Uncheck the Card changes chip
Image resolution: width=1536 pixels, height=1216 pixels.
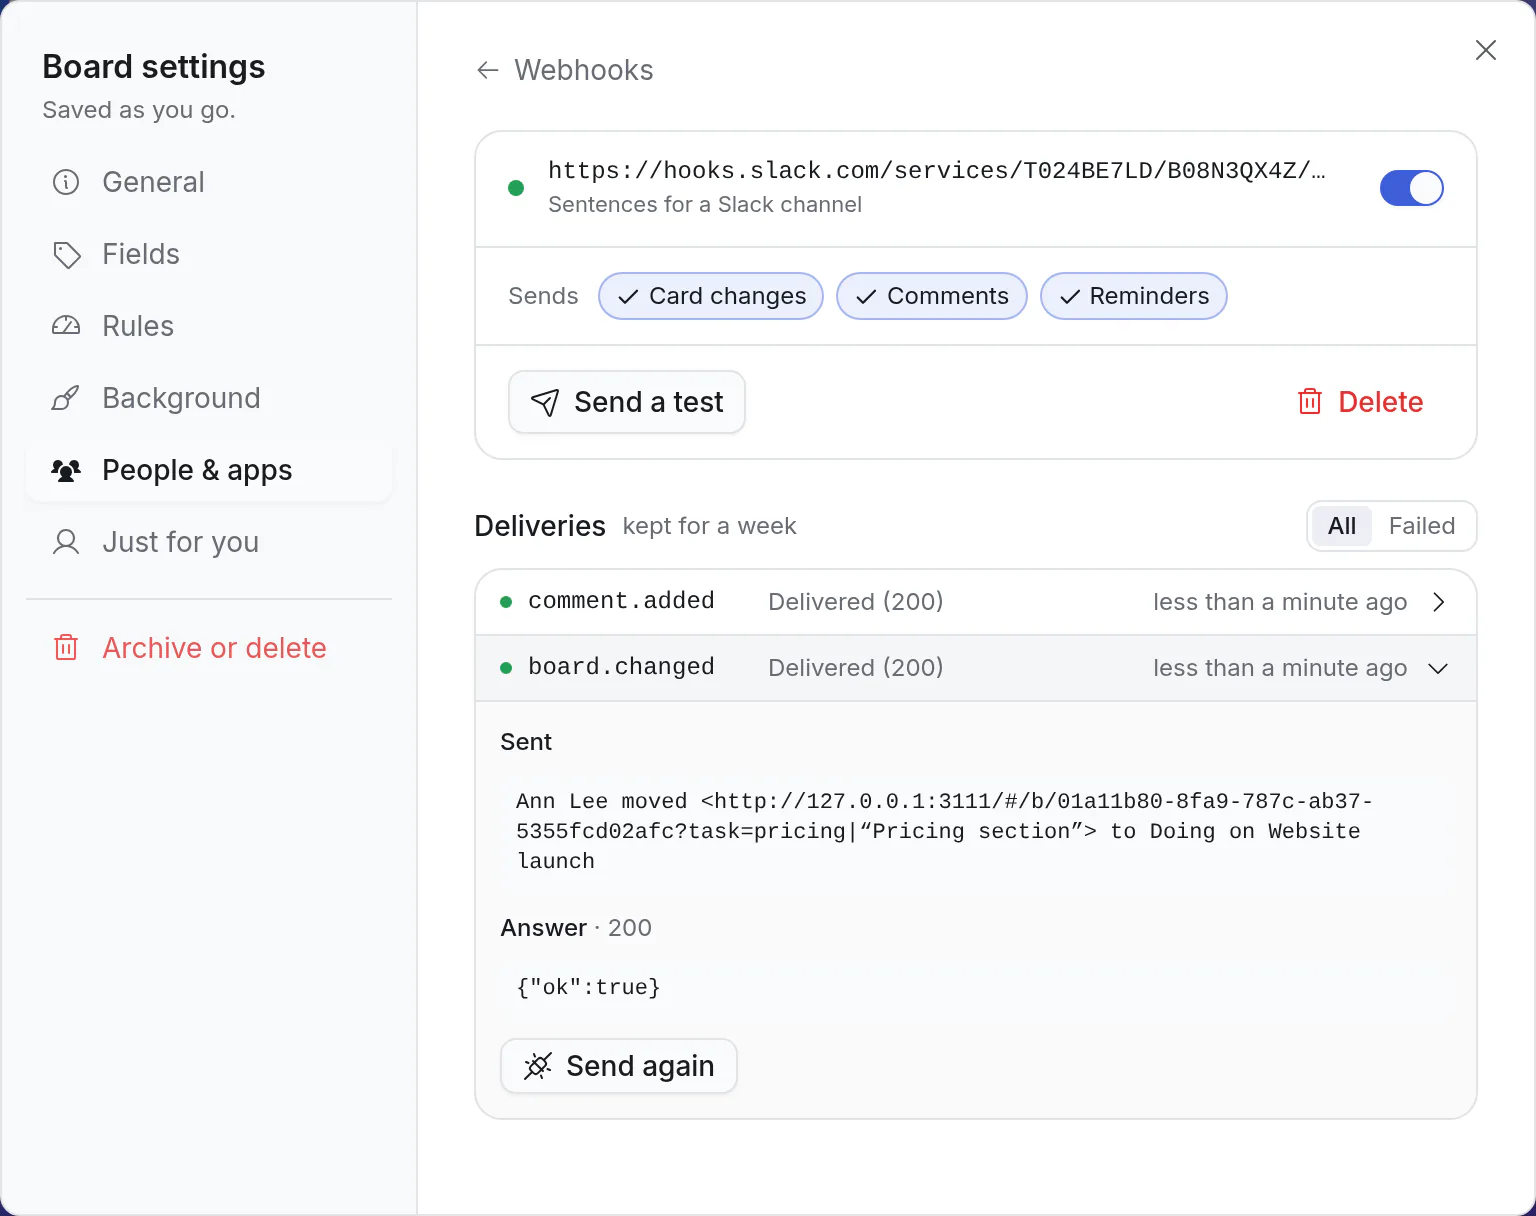pyautogui.click(x=711, y=296)
